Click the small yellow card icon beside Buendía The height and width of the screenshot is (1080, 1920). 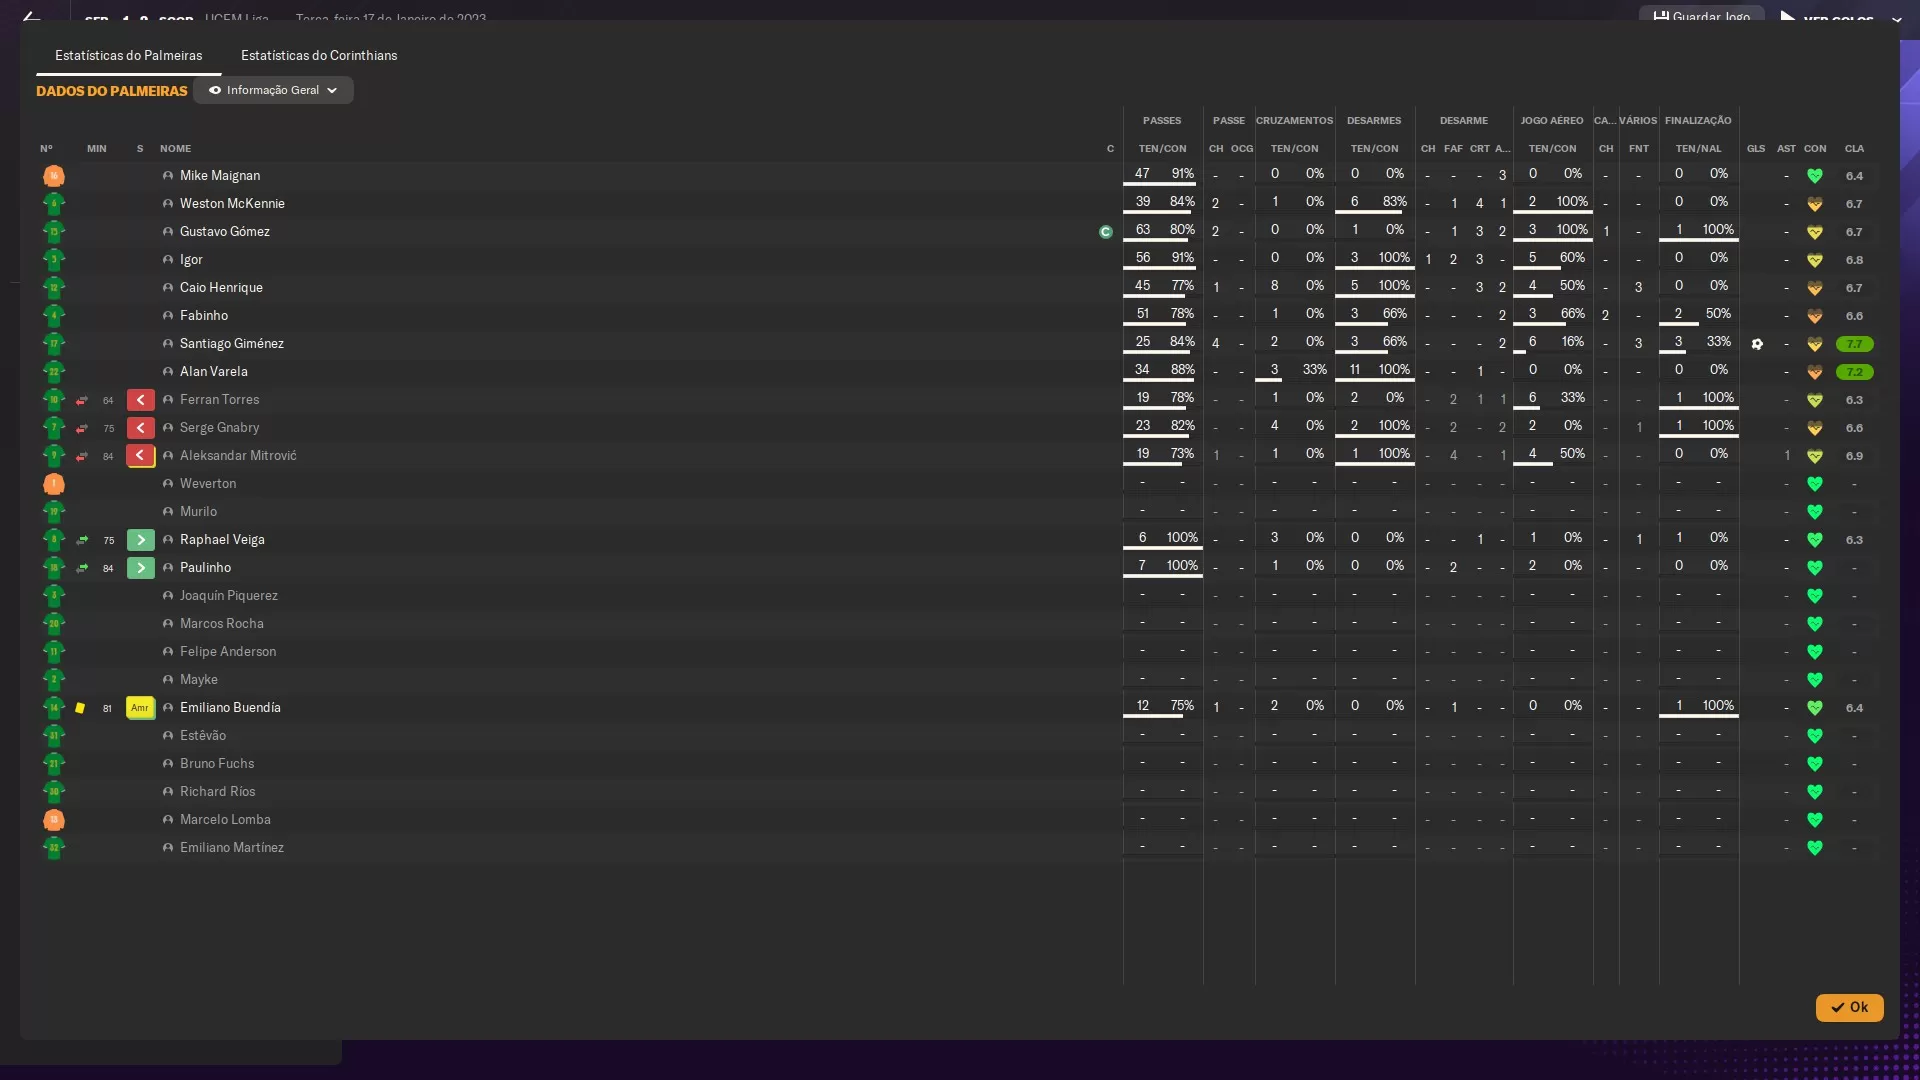tap(80, 708)
